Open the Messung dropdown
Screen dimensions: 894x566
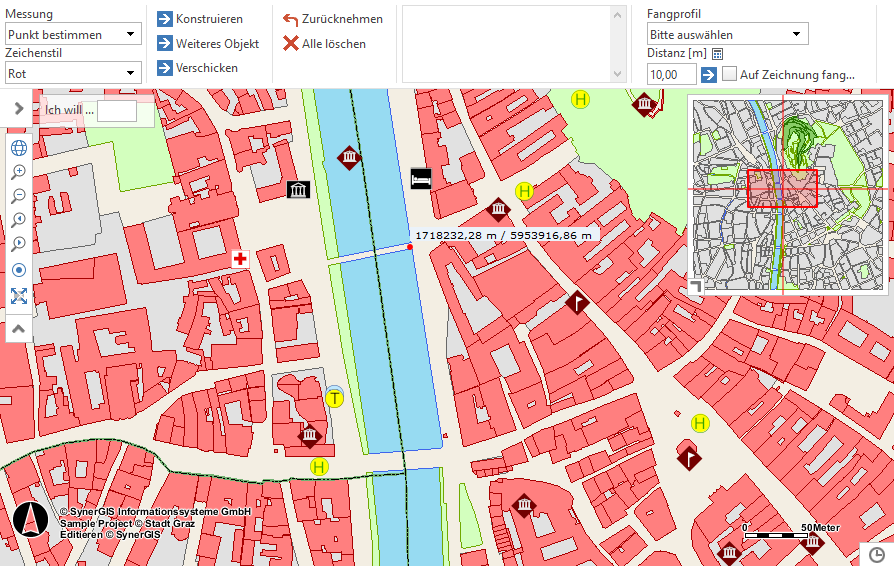[x=73, y=34]
